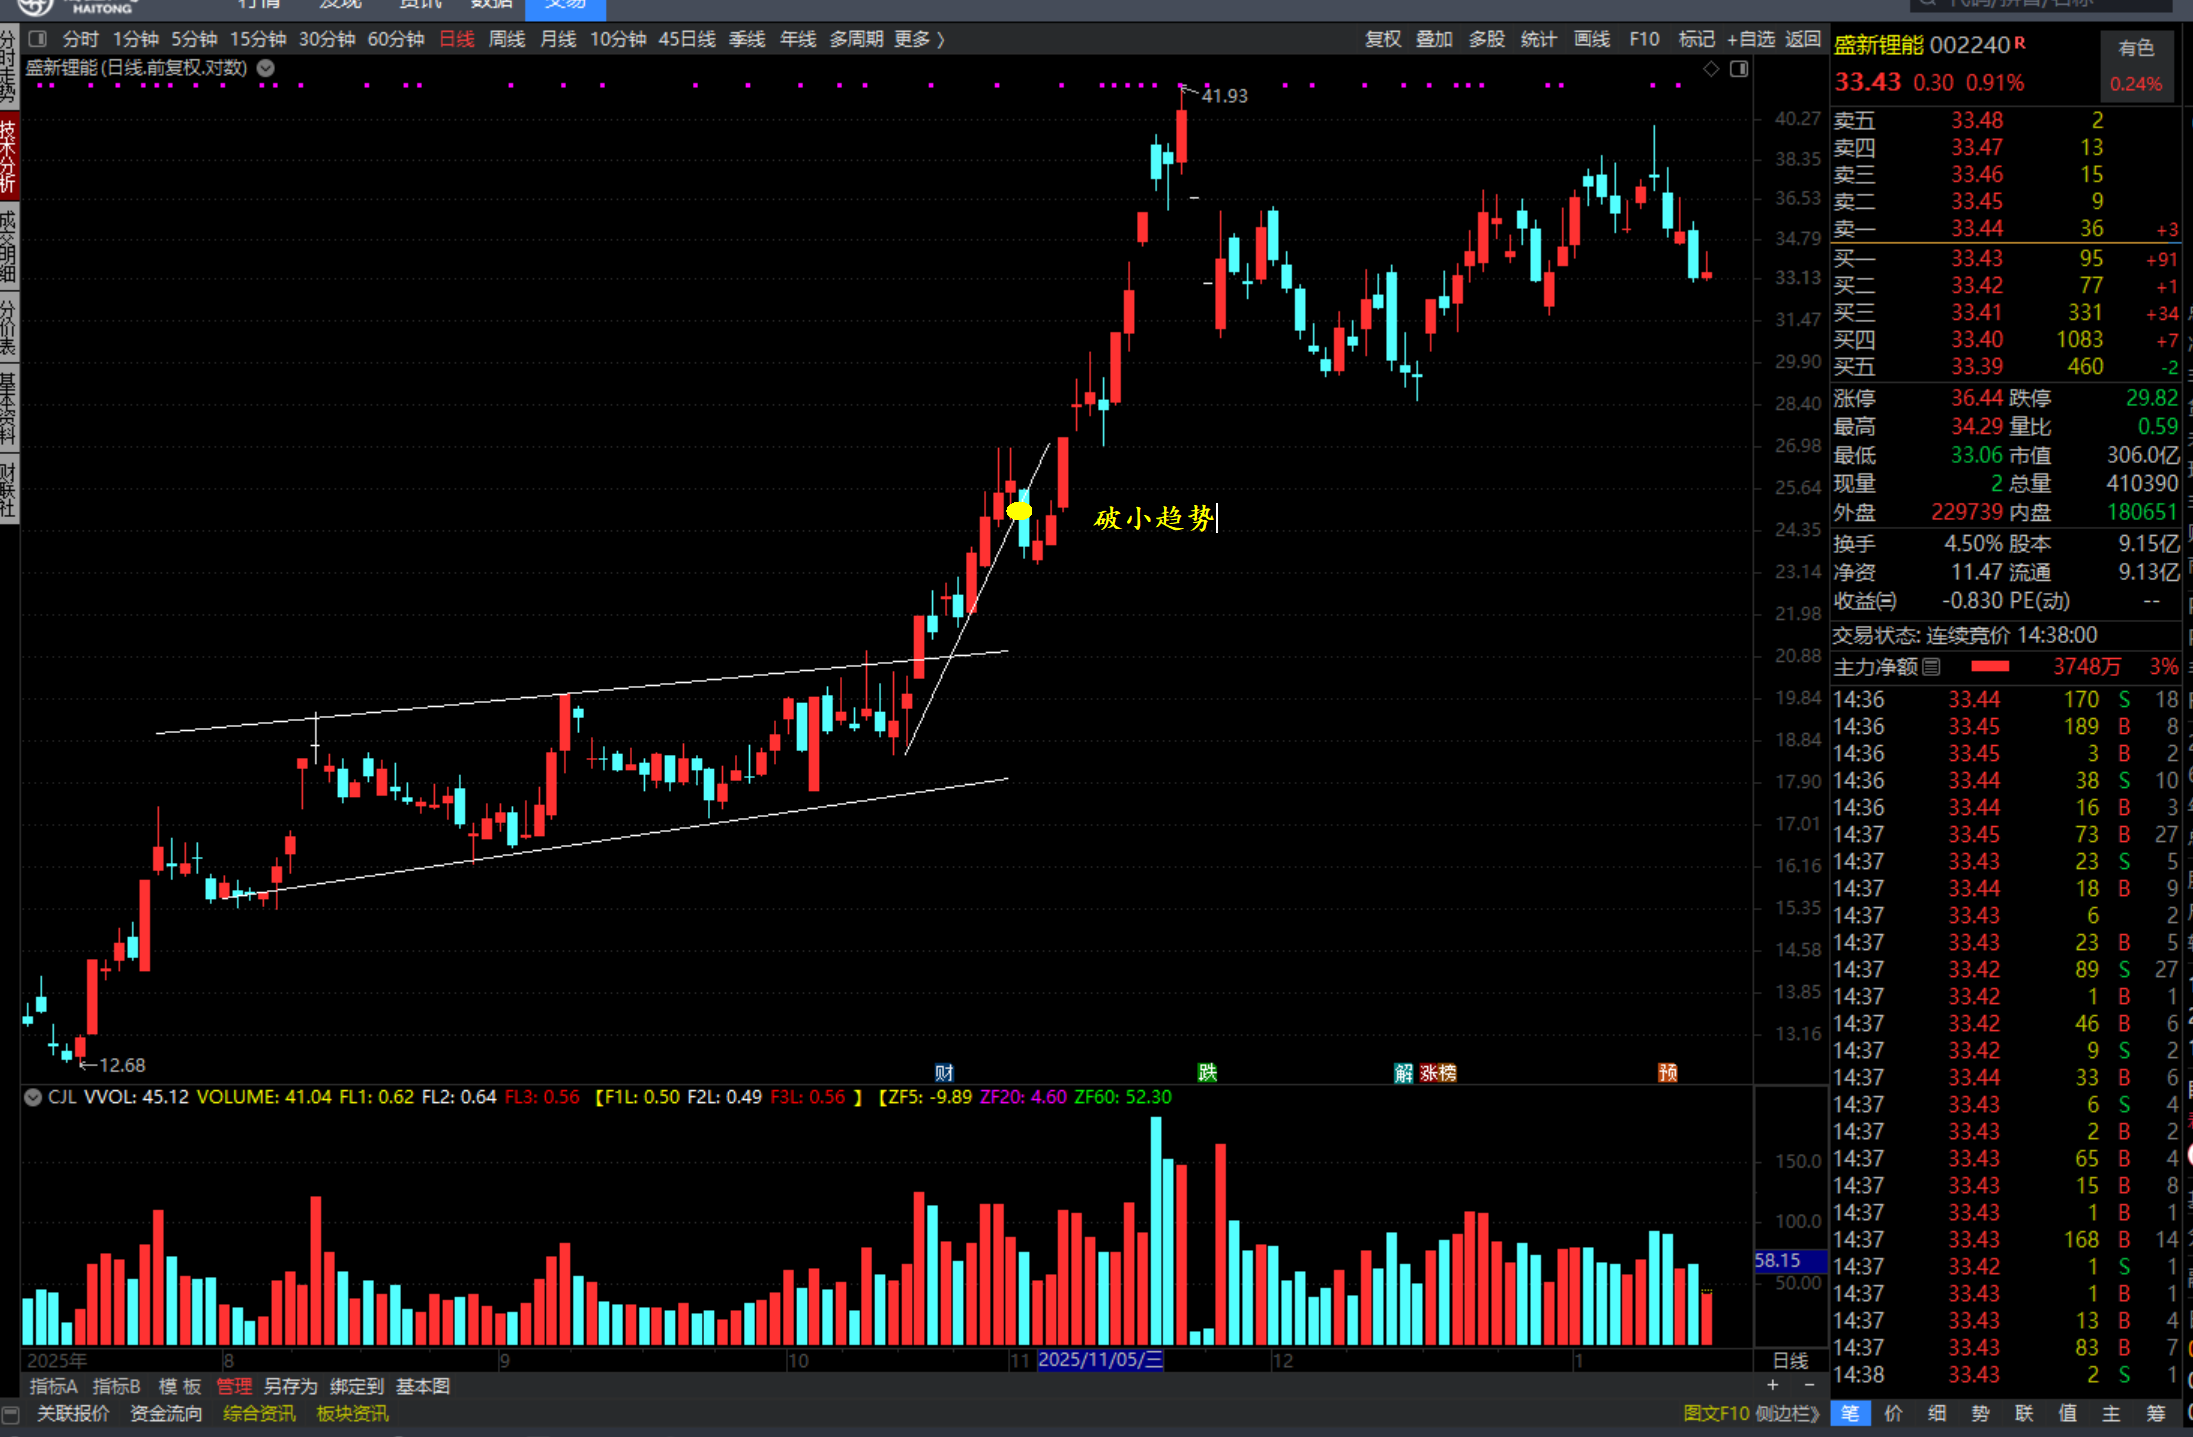Click bottom-left panel toggle beside 关联报价
The height and width of the screenshot is (1437, 2193).
(x=11, y=1414)
